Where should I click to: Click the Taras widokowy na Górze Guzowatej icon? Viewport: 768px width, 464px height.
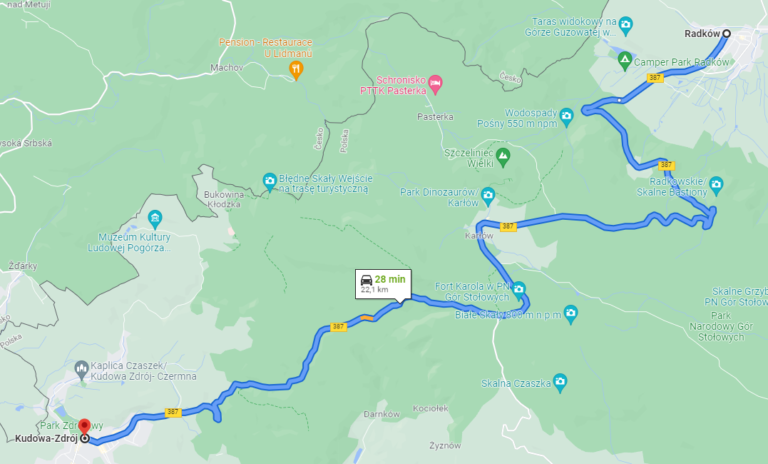click(x=625, y=25)
